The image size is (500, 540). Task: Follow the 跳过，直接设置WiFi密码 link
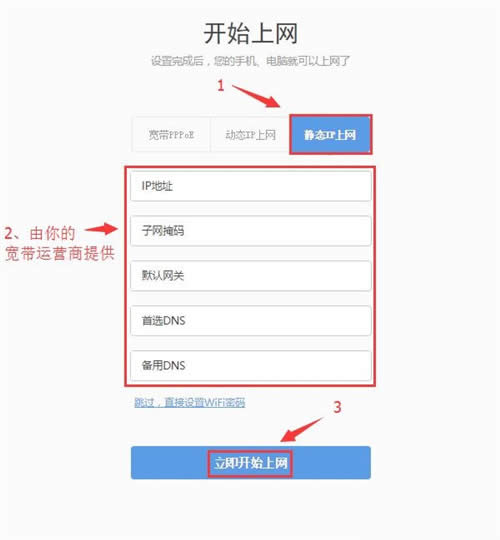pos(190,402)
